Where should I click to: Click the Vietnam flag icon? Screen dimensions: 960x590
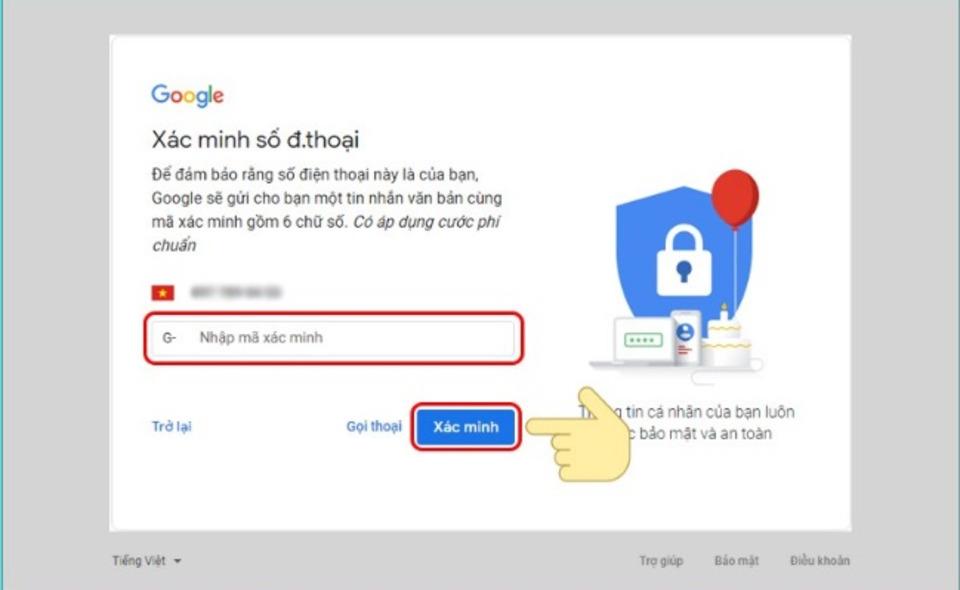click(x=163, y=293)
